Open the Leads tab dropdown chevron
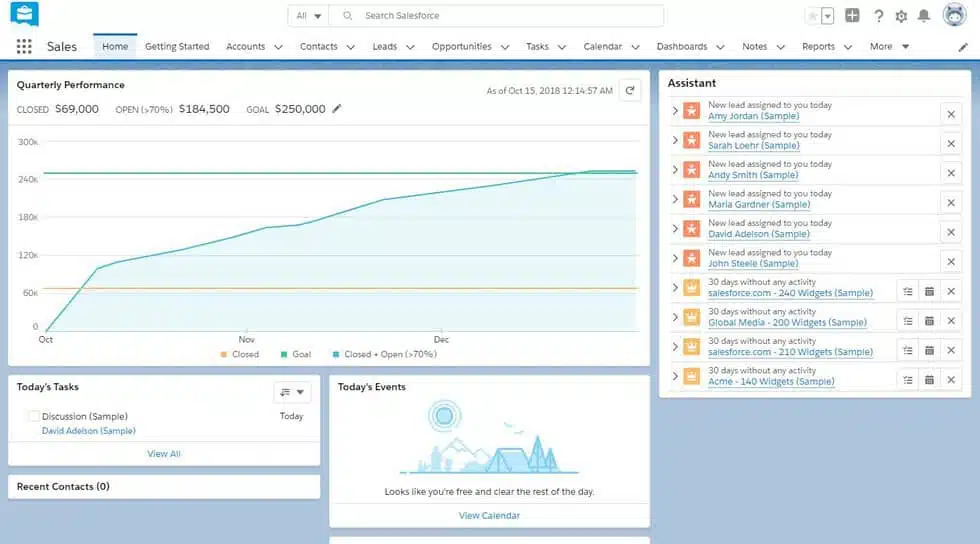 (x=410, y=47)
